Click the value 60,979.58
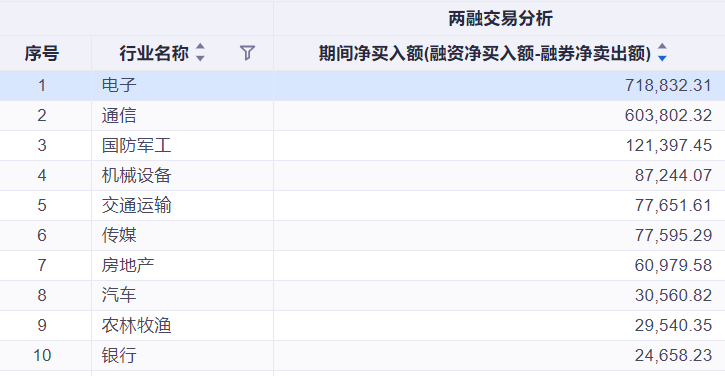Viewport: 725px width, 376px height. (x=673, y=265)
